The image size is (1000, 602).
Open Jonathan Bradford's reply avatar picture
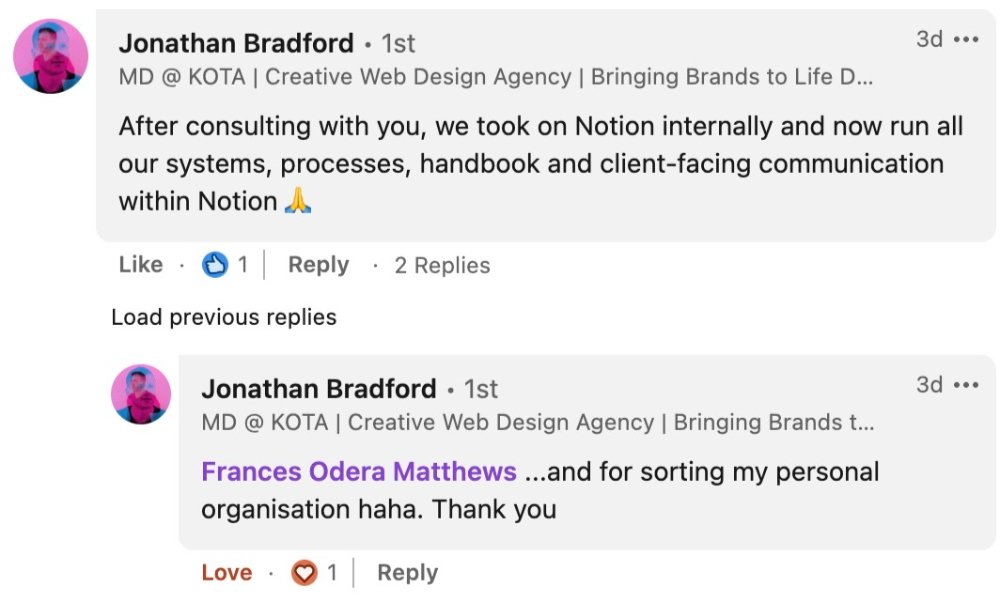141,394
